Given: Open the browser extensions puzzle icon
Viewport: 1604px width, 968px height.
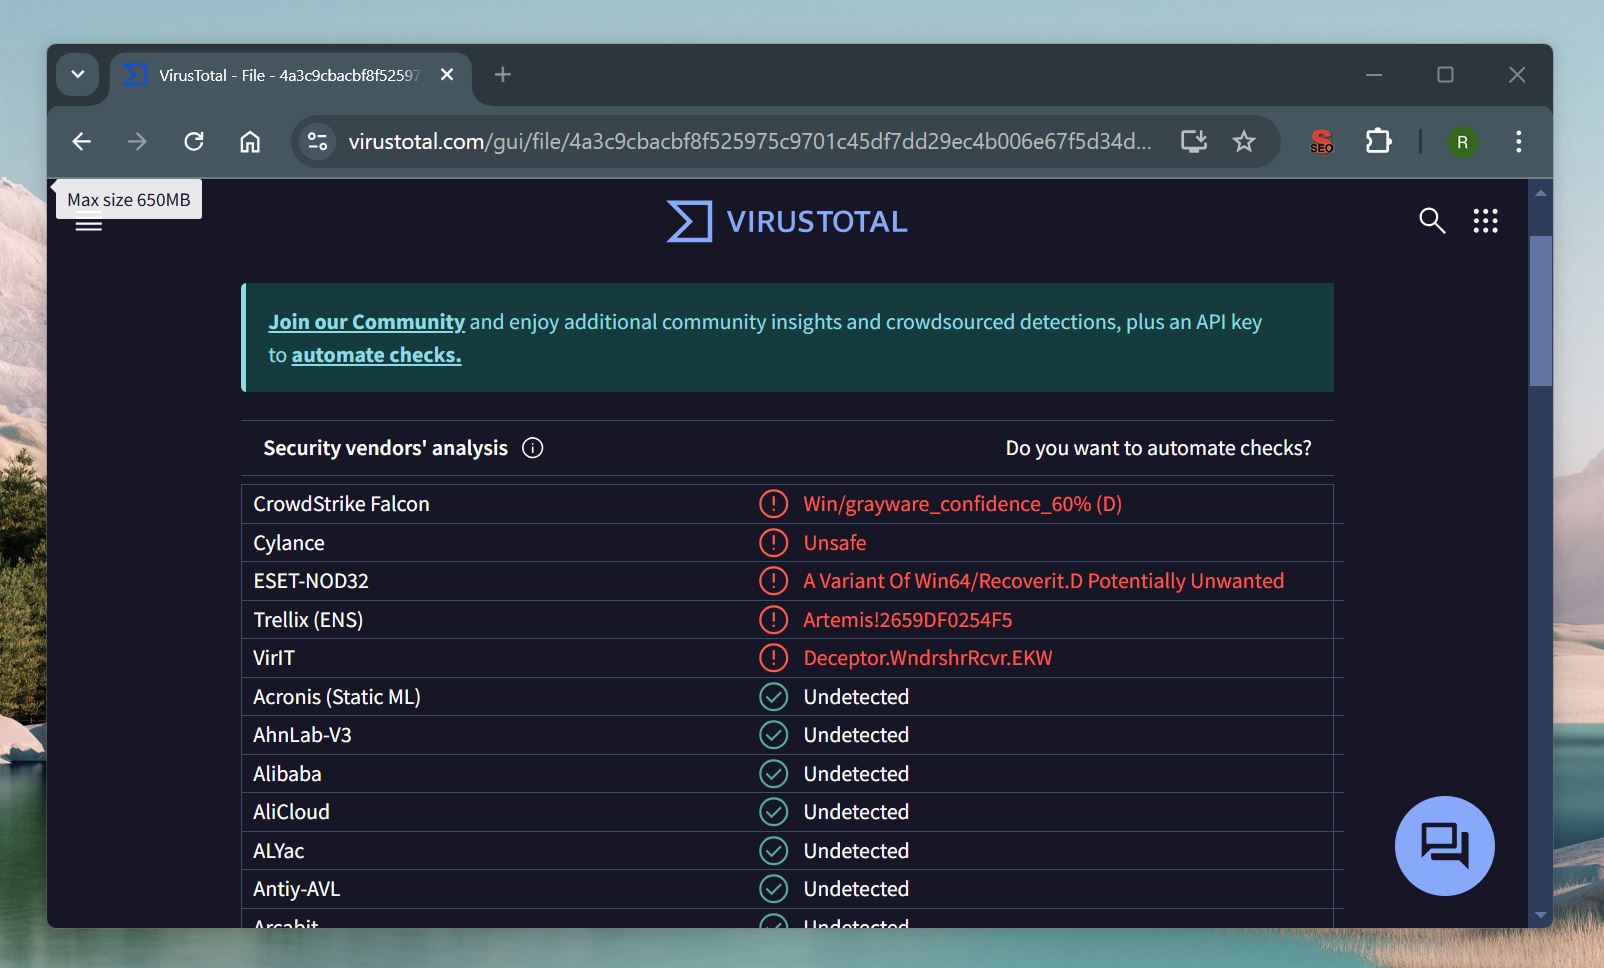Looking at the screenshot, I should (x=1379, y=142).
